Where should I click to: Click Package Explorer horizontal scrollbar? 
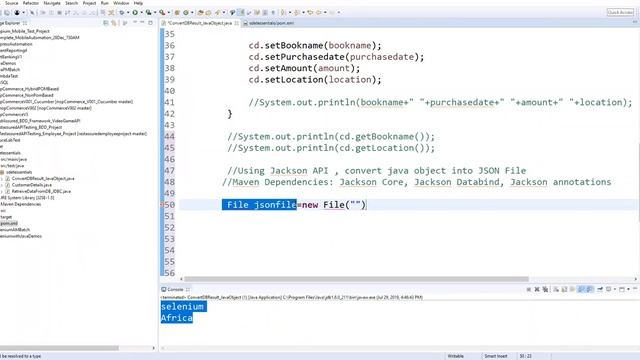[x=59, y=348]
